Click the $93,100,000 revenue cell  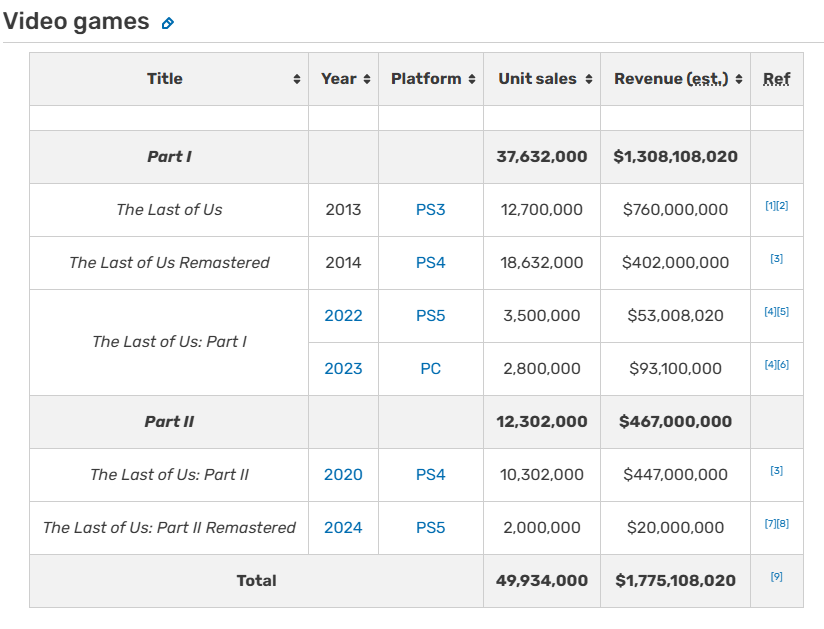(675, 368)
